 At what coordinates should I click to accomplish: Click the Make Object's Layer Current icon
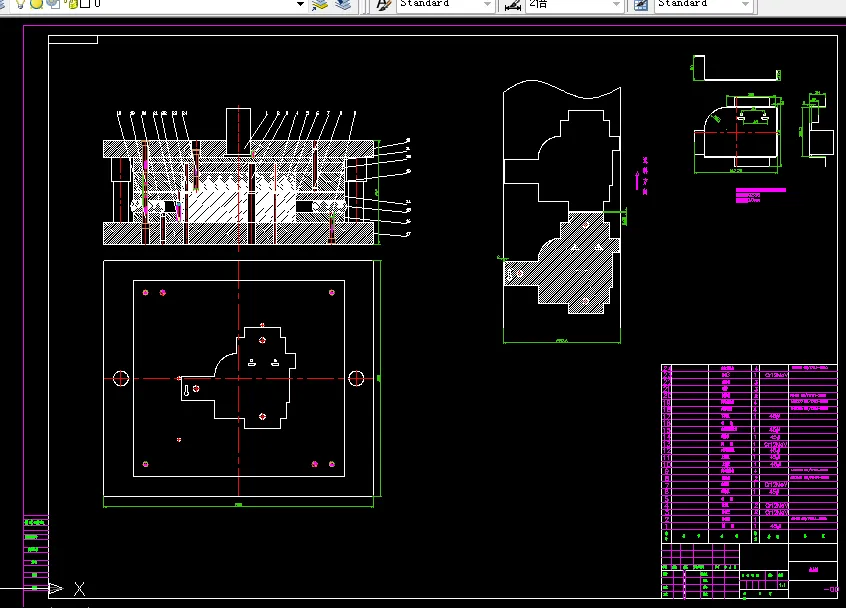pos(320,4)
